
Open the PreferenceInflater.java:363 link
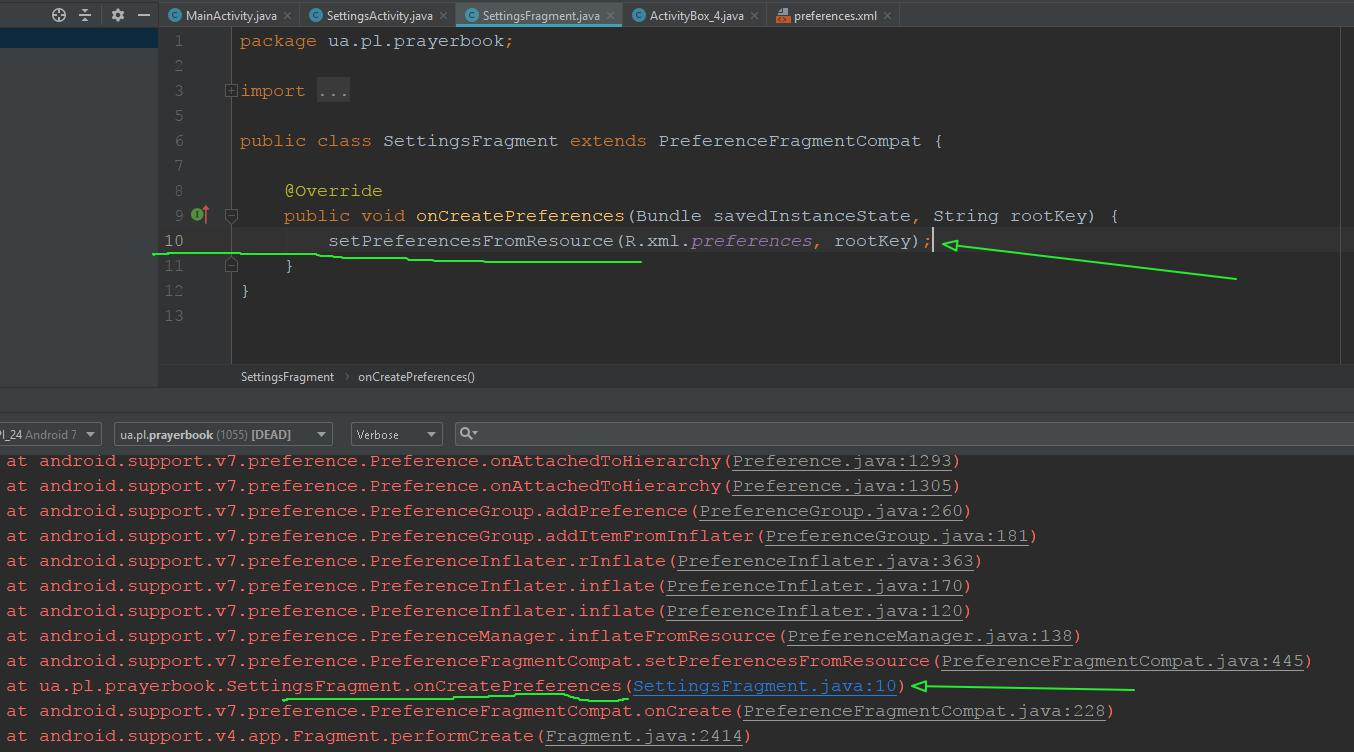pos(825,561)
